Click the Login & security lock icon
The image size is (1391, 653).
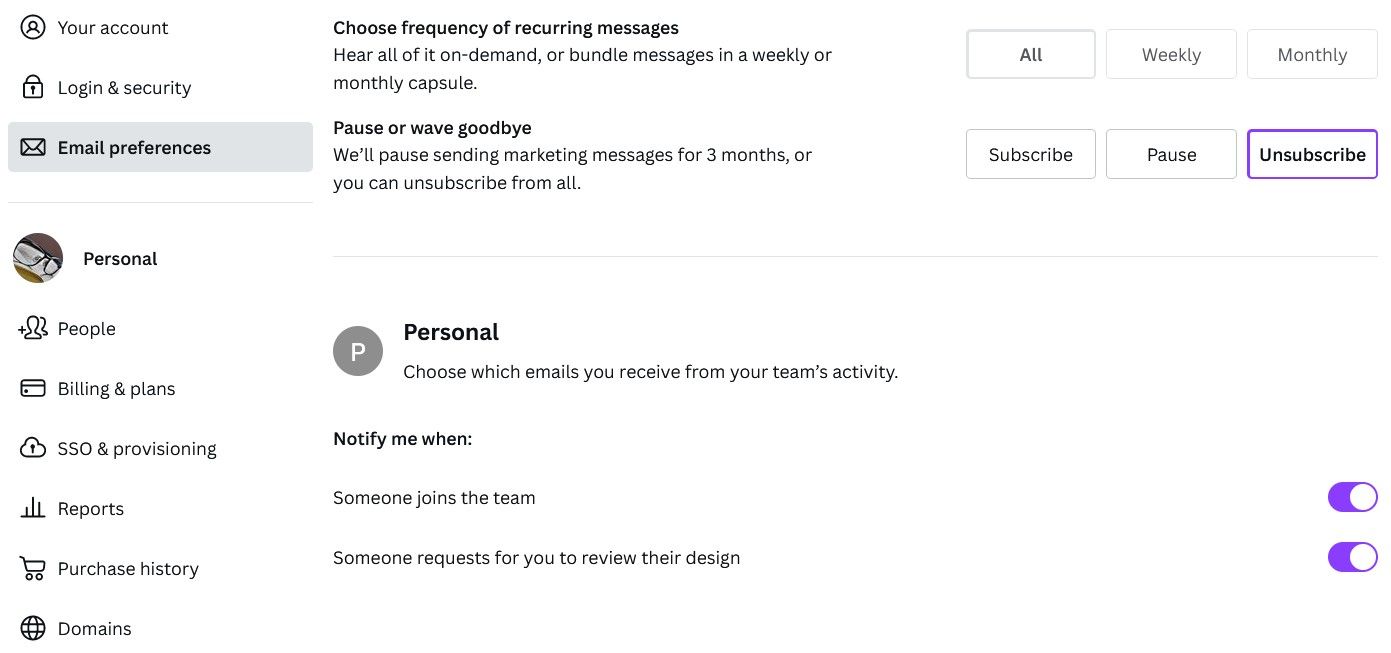tap(33, 87)
